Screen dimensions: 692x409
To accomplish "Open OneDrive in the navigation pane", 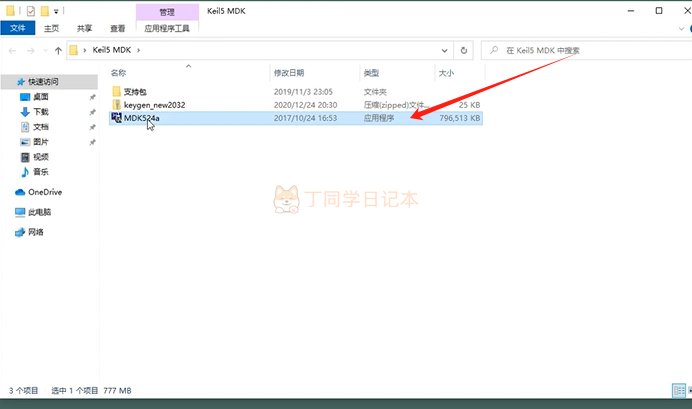I will click(45, 192).
